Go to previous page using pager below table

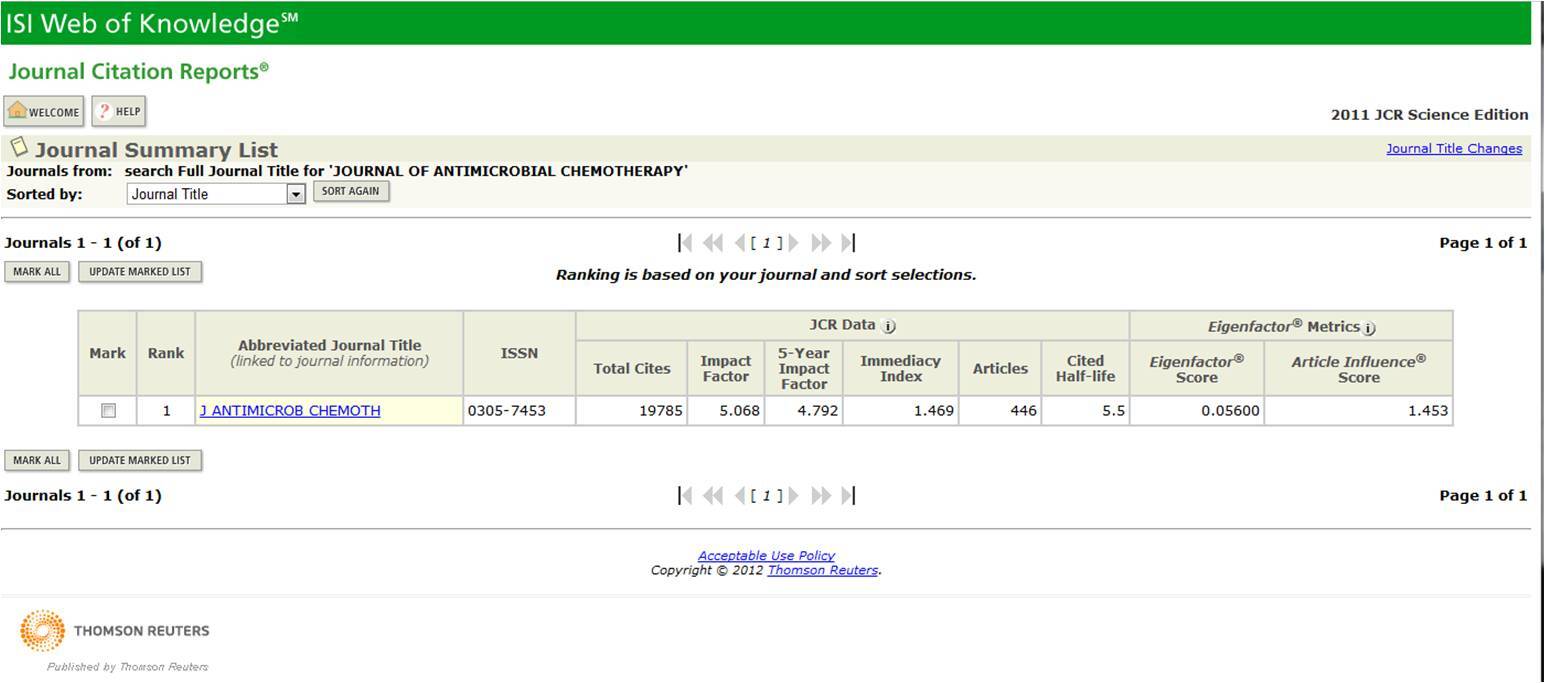tap(739, 496)
